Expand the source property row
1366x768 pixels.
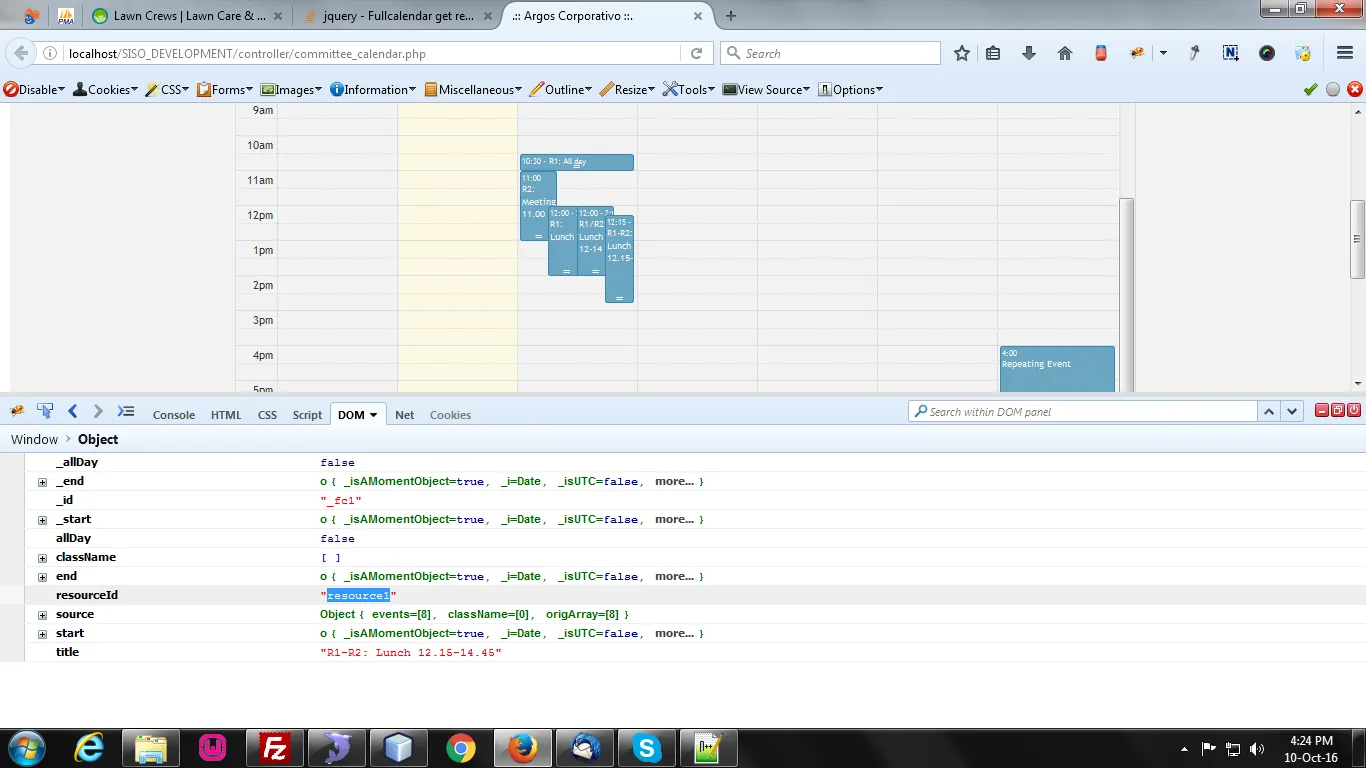(42, 615)
